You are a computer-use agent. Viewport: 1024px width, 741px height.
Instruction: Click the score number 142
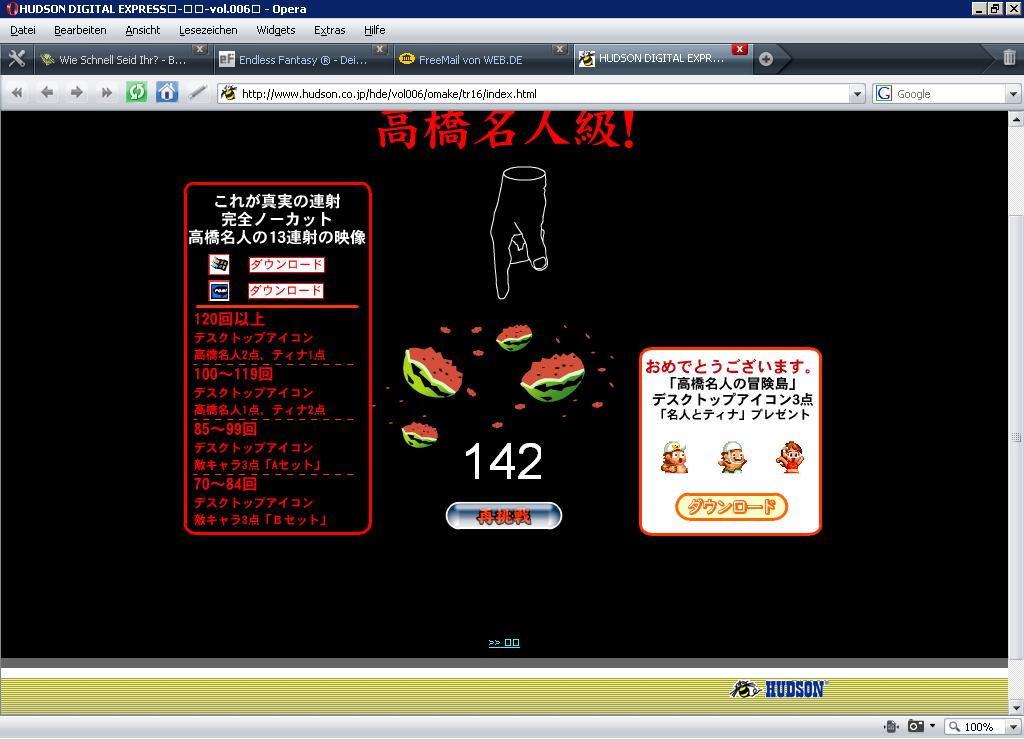504,462
